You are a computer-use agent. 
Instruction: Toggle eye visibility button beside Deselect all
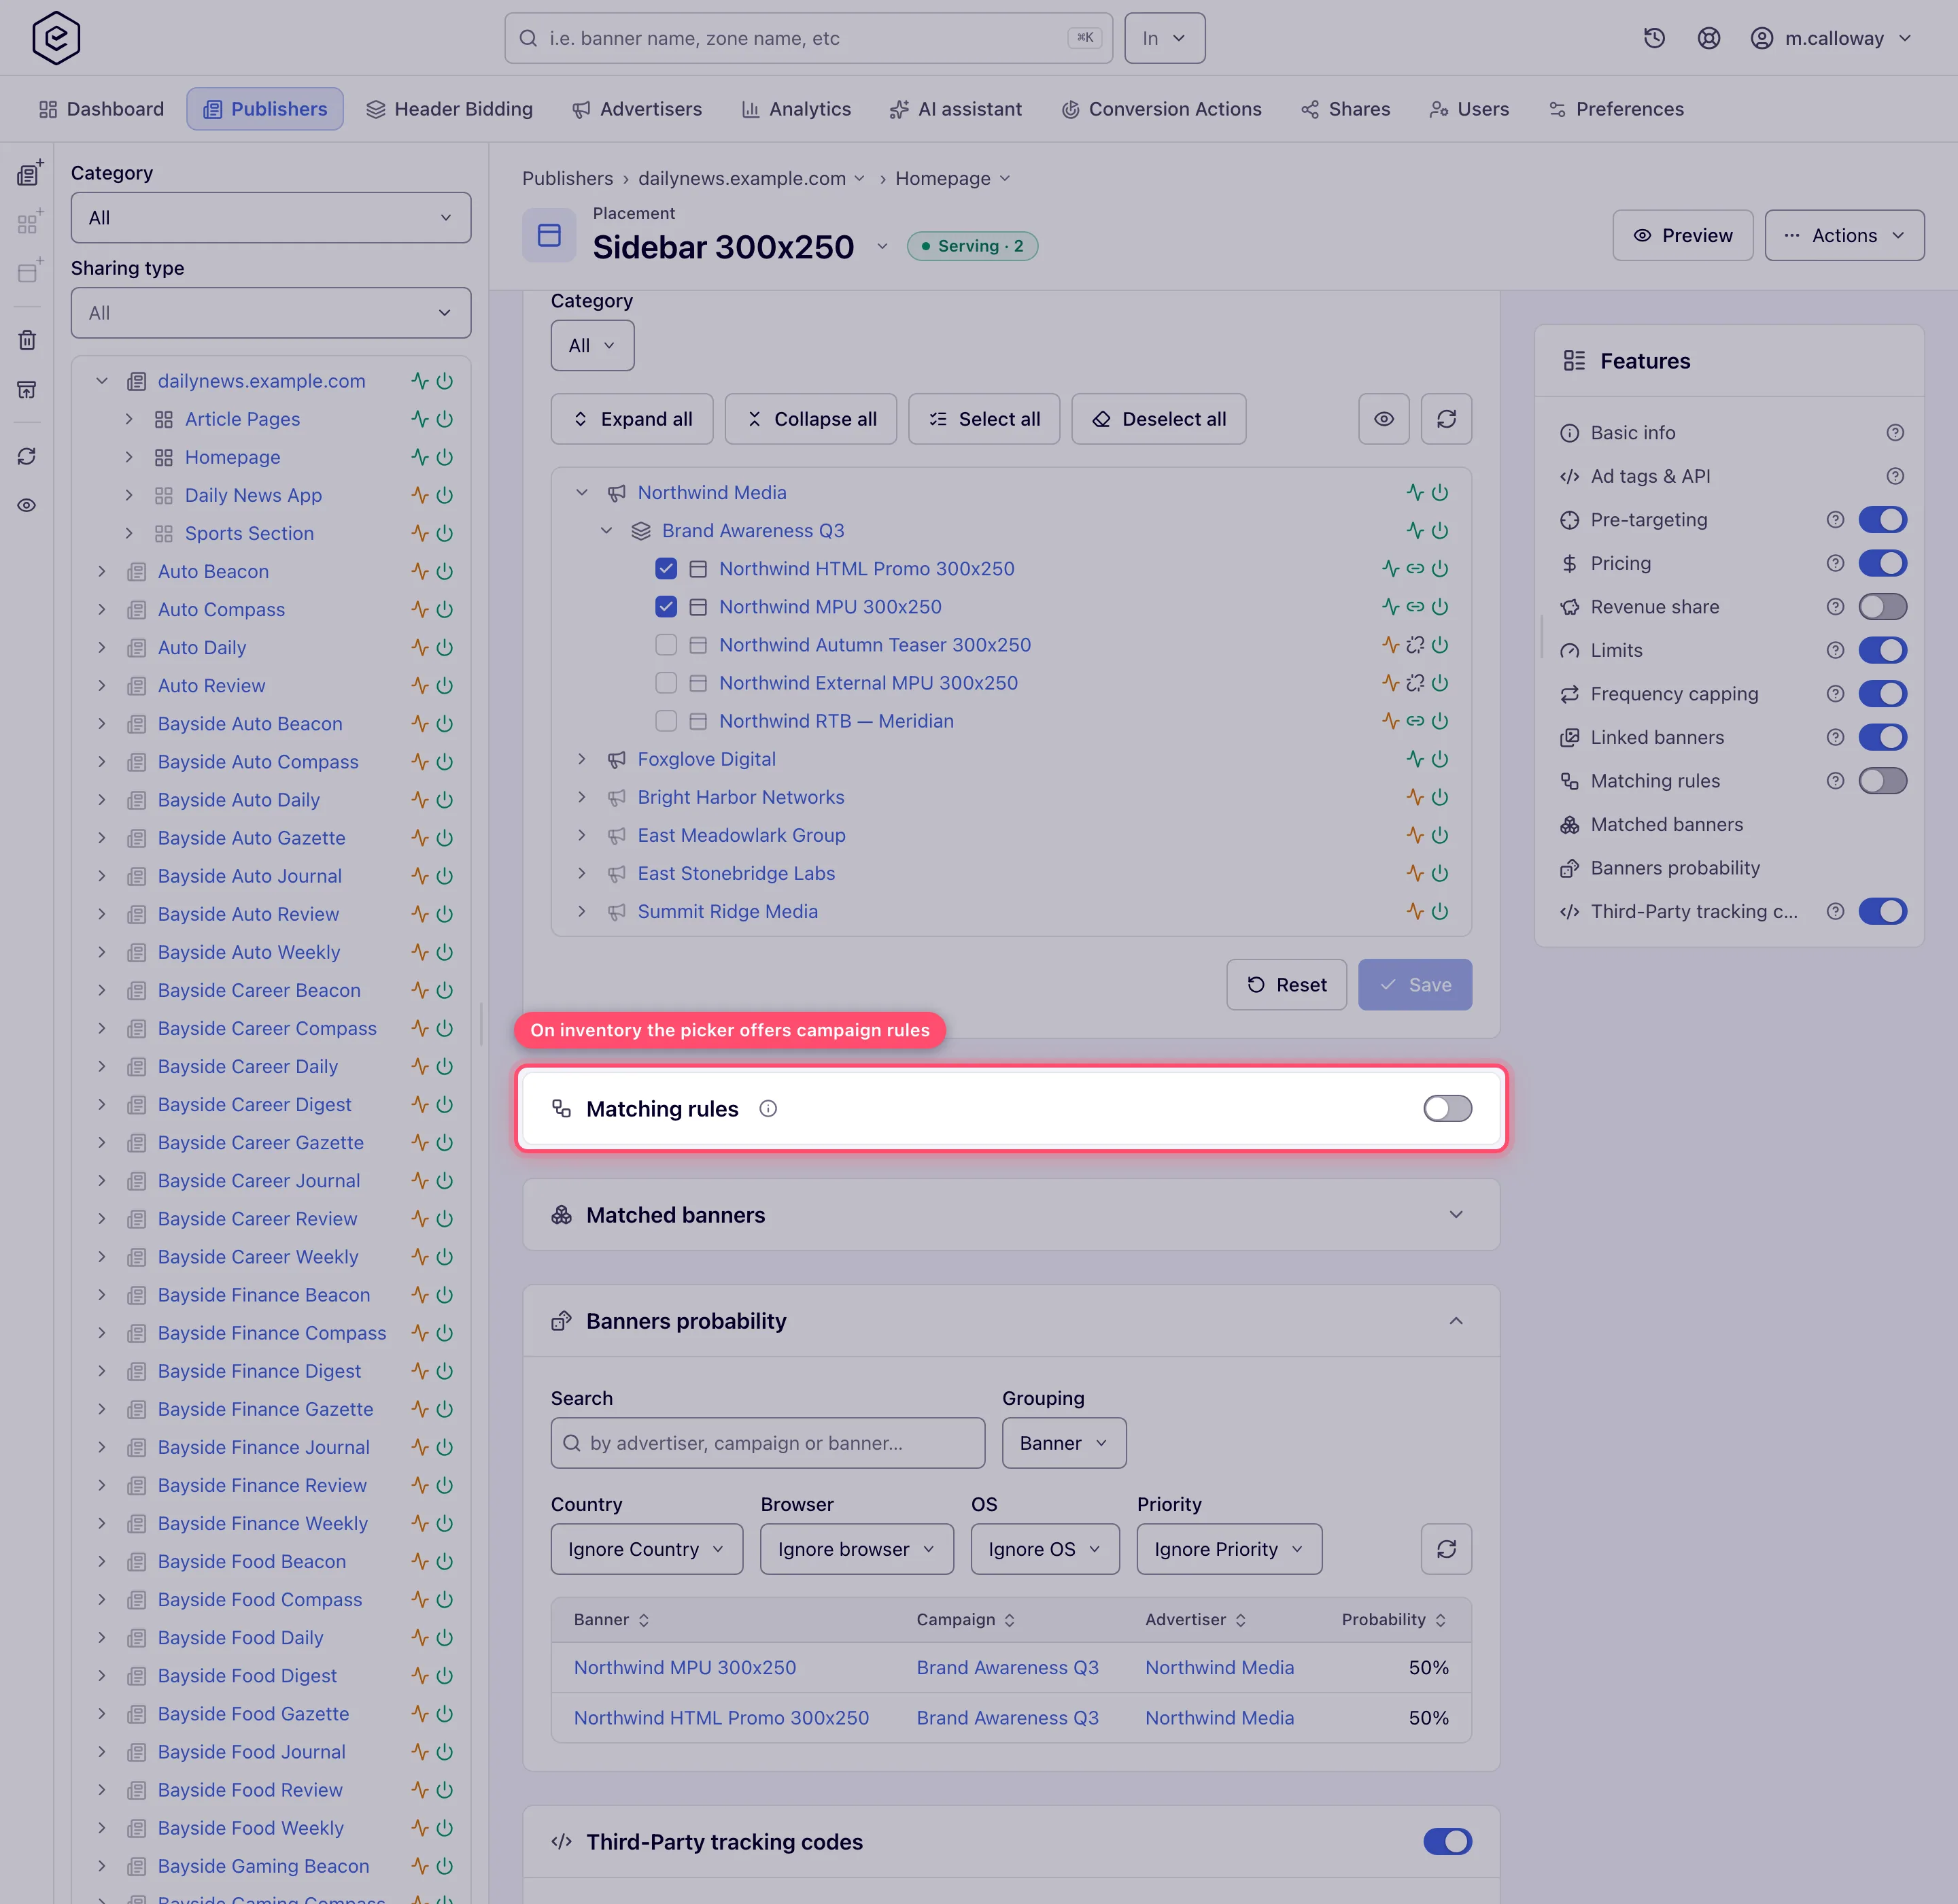pos(1384,419)
